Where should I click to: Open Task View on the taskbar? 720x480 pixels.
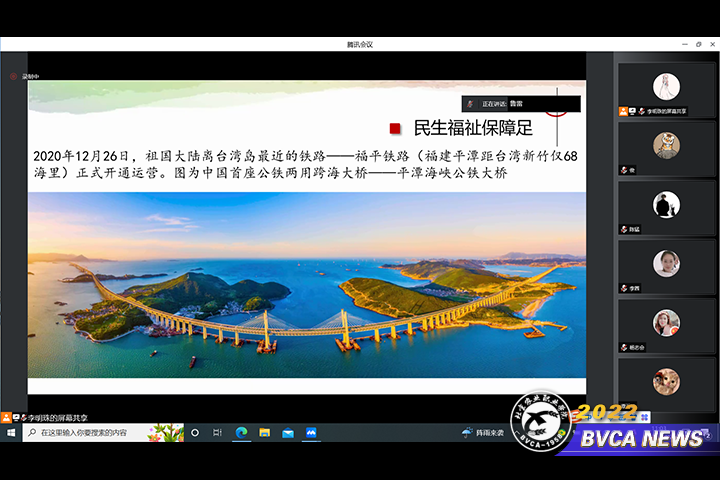(x=217, y=433)
